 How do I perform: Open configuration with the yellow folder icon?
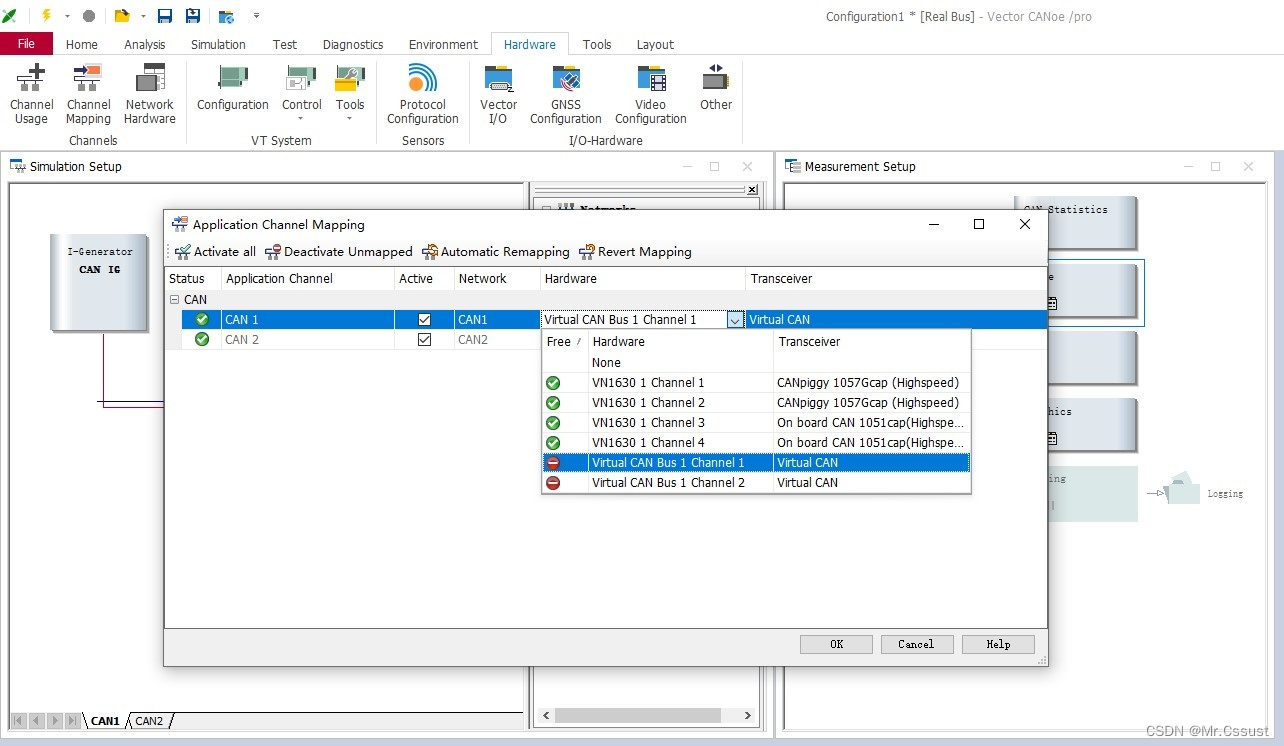pos(122,16)
